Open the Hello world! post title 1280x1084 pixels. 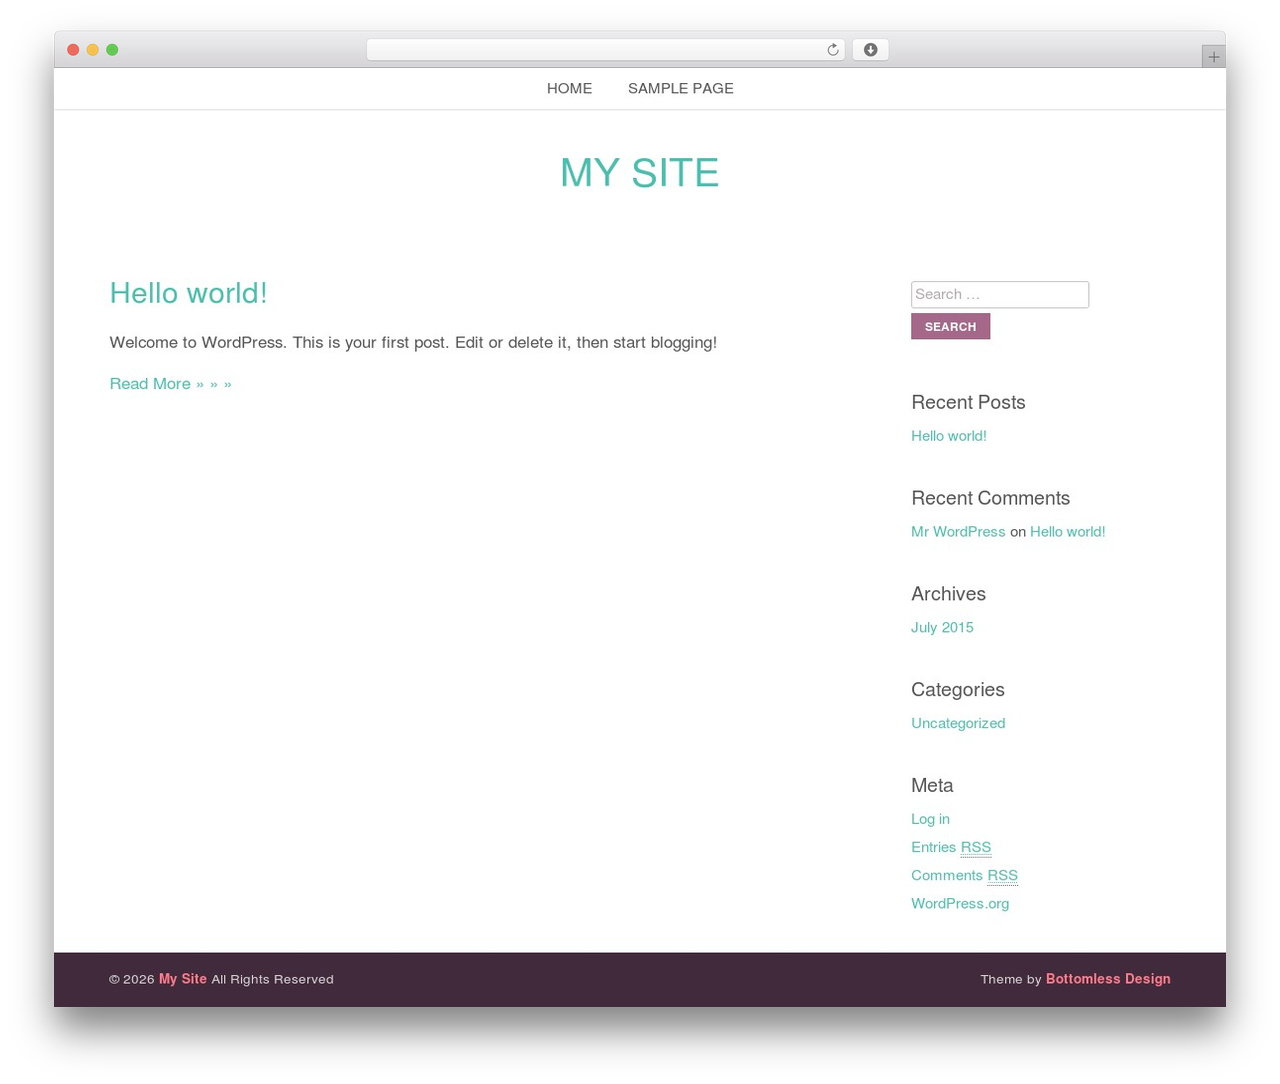pos(188,293)
